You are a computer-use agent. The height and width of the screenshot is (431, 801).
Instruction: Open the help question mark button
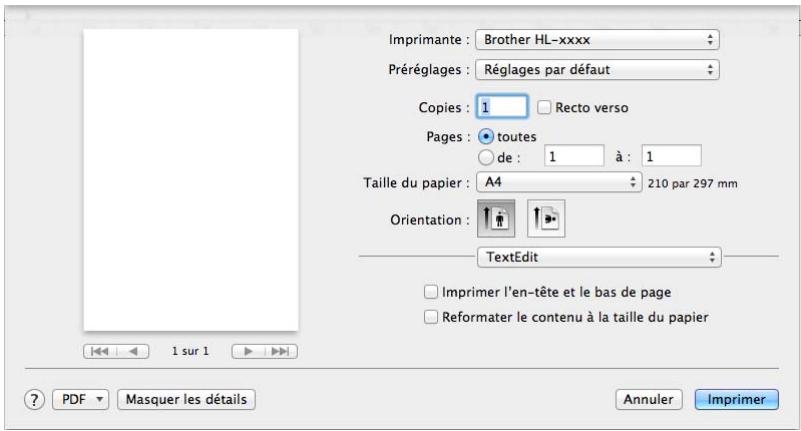pos(34,399)
